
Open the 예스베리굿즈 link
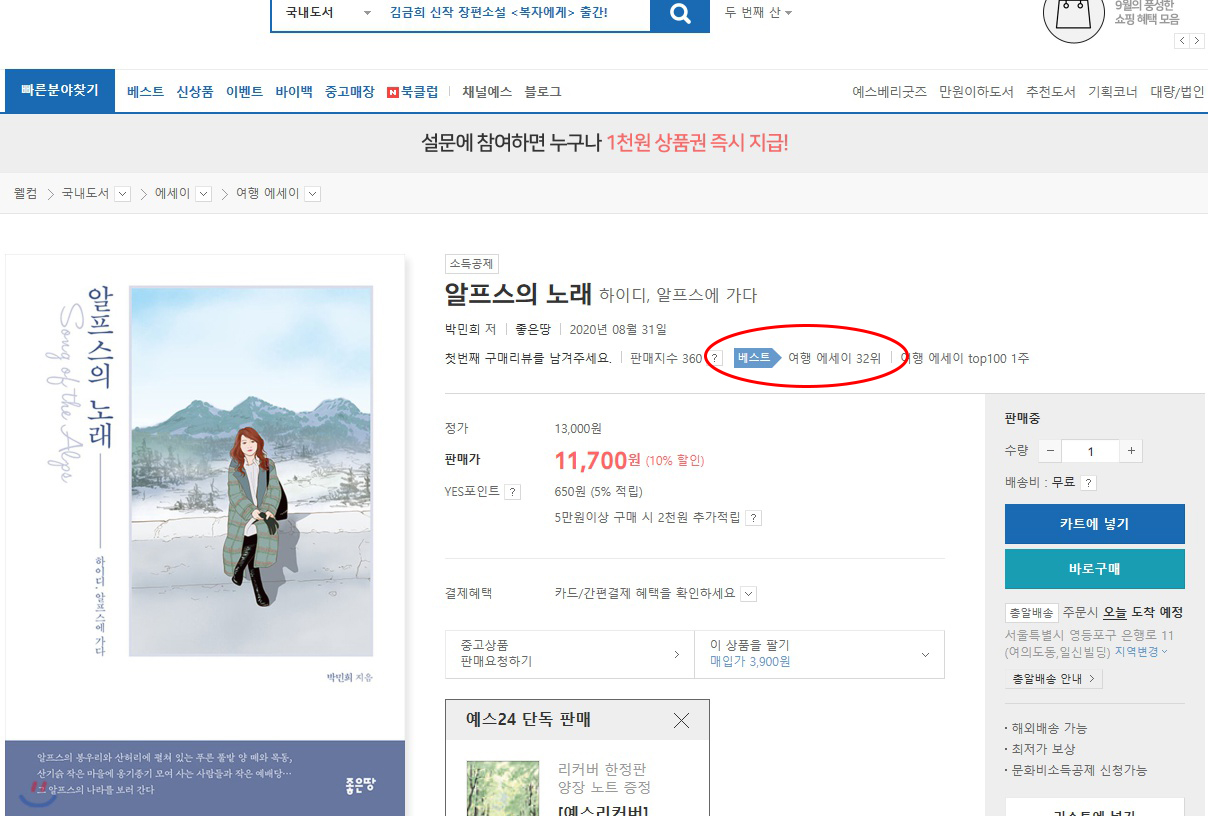(890, 92)
